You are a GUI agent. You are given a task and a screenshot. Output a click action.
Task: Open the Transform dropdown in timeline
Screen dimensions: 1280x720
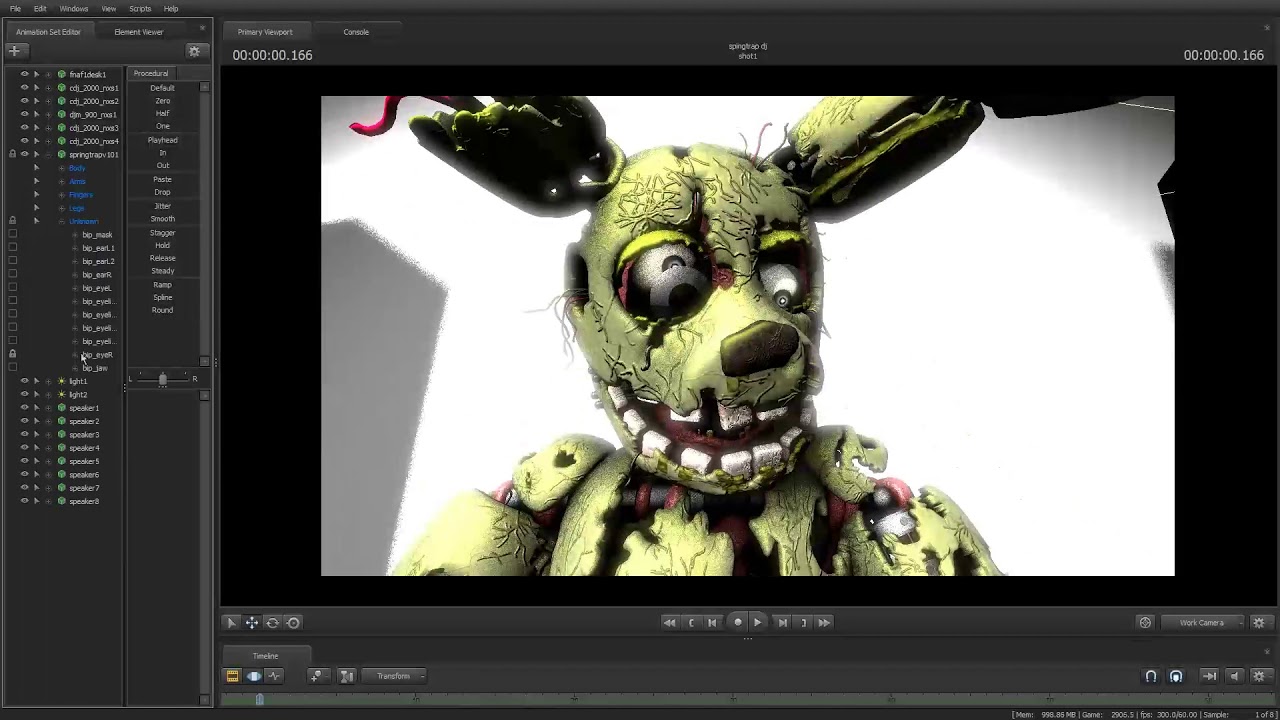click(394, 676)
